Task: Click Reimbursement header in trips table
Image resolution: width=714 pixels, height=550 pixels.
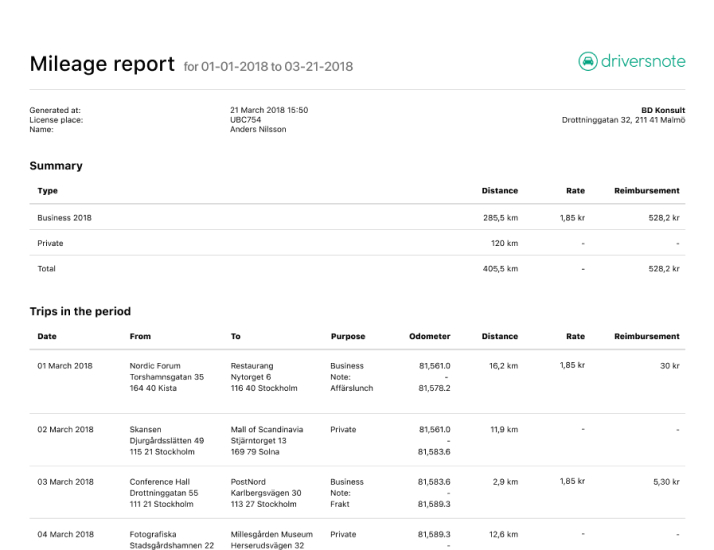Action: point(647,336)
